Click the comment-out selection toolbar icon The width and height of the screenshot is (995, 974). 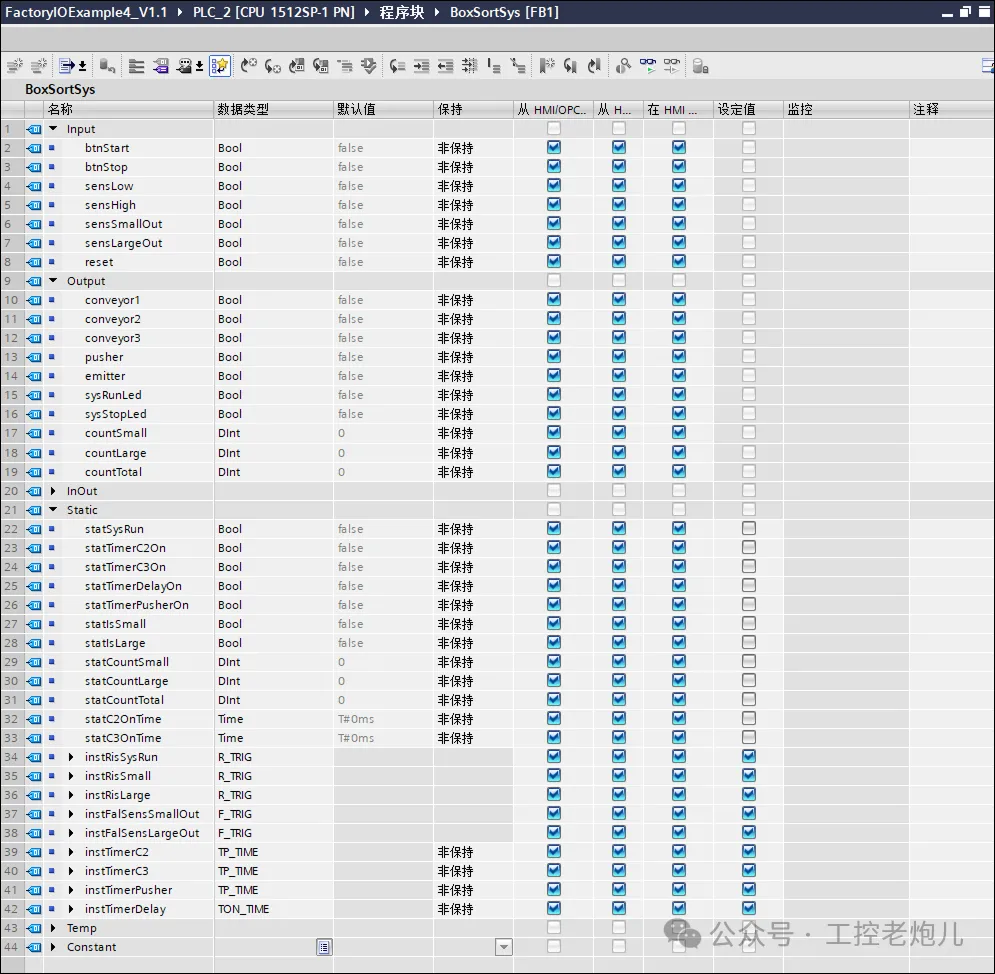[470, 65]
